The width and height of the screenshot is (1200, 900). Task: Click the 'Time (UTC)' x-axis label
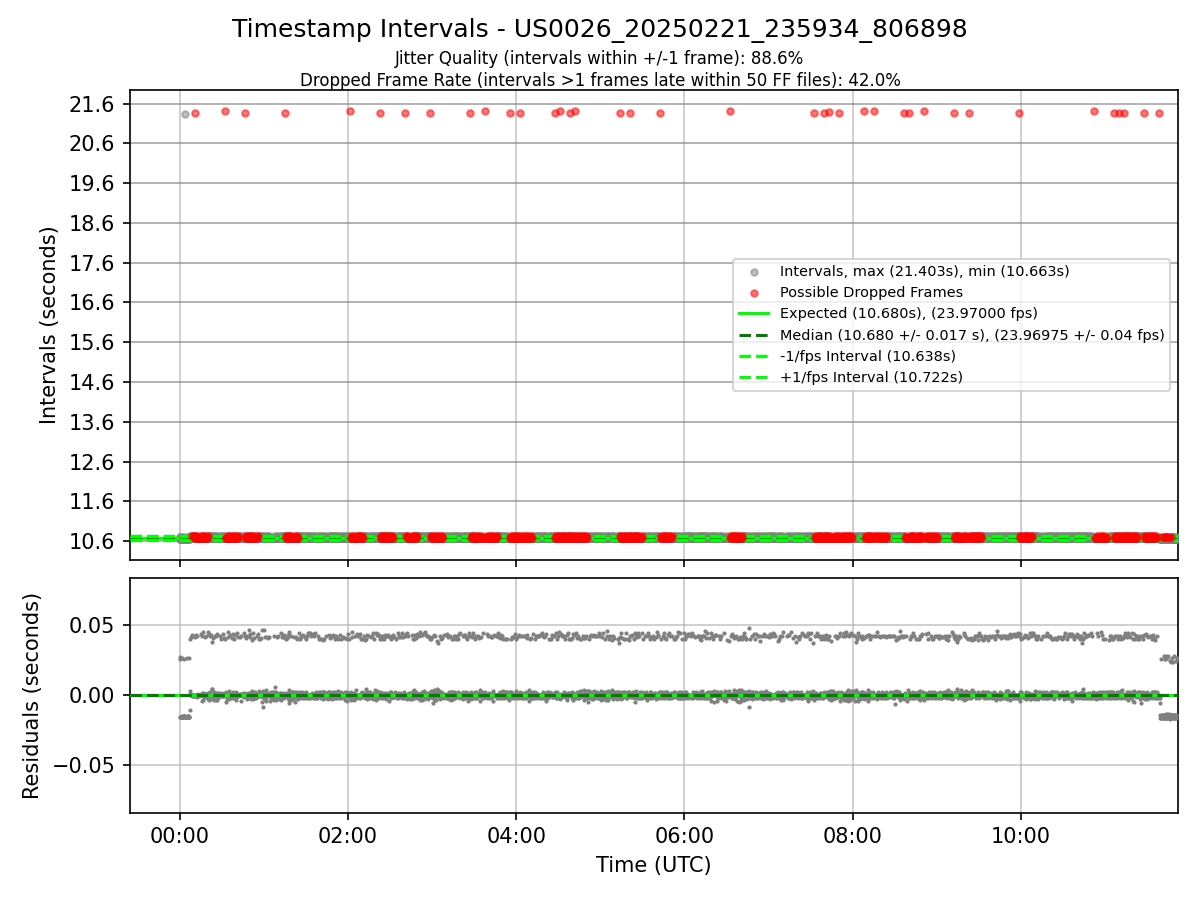click(653, 865)
